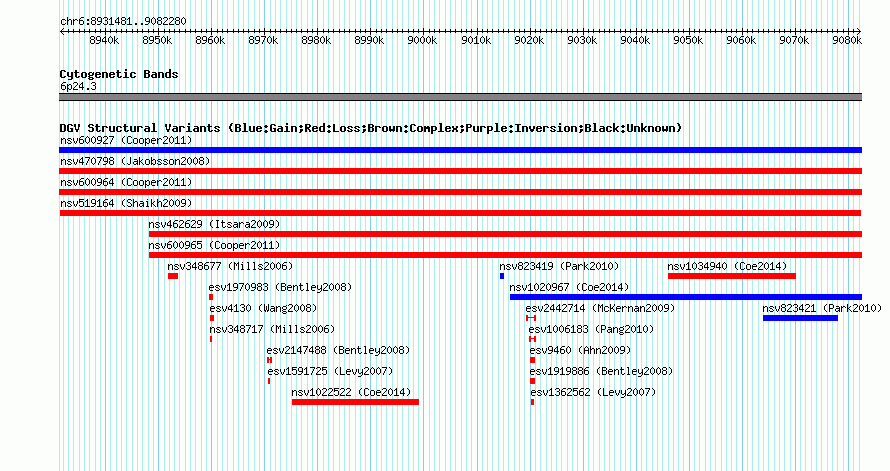The height and width of the screenshot is (471, 890).
Task: Select the red nsv600965 loss bar
Action: click(x=505, y=255)
